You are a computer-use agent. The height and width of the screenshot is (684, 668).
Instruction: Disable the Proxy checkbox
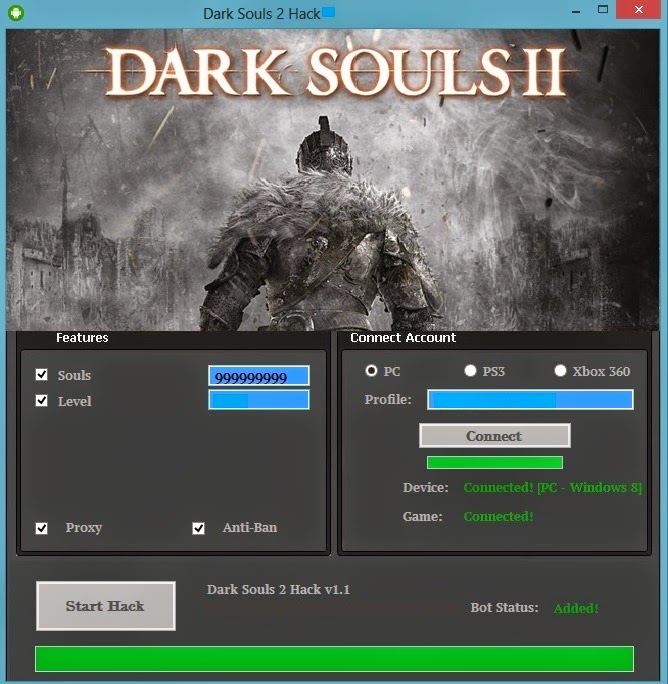point(41,528)
